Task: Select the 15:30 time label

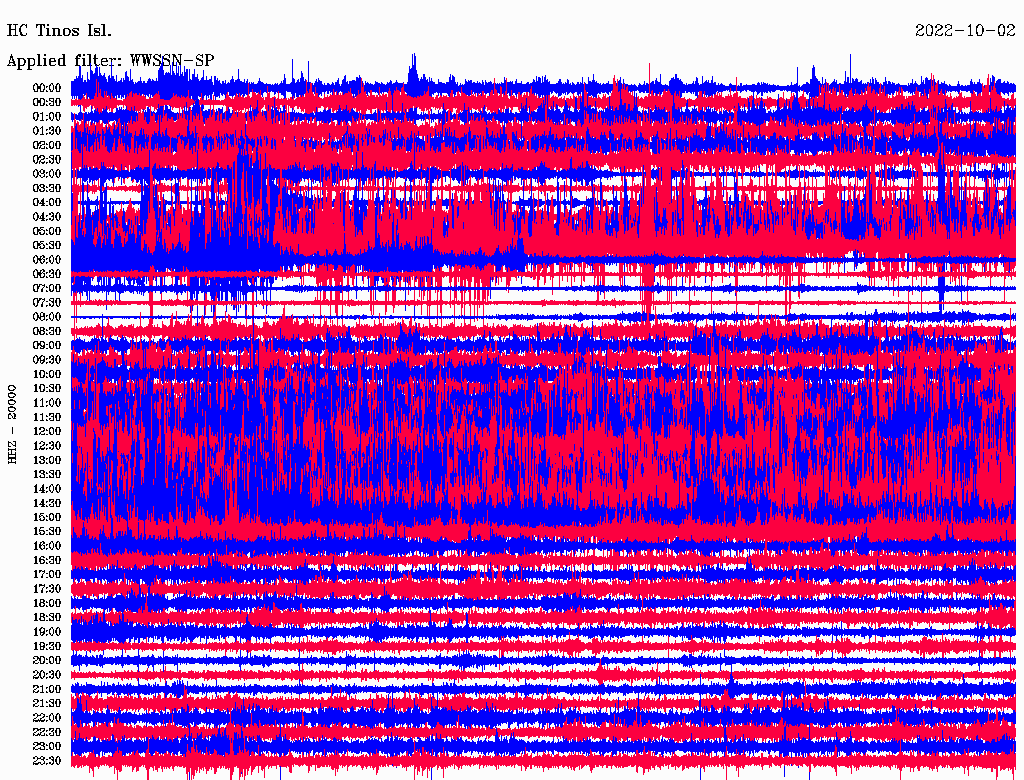Action: (47, 532)
